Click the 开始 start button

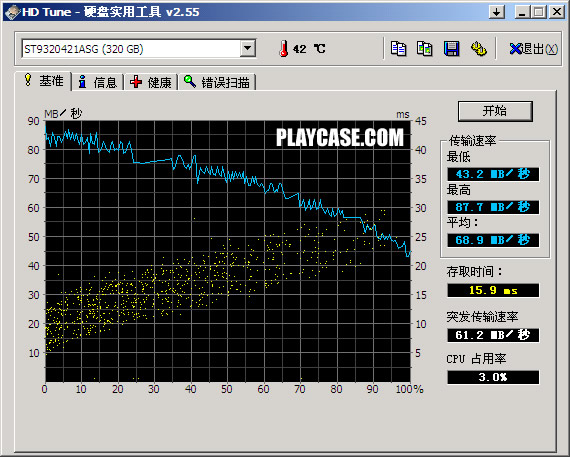click(x=495, y=111)
